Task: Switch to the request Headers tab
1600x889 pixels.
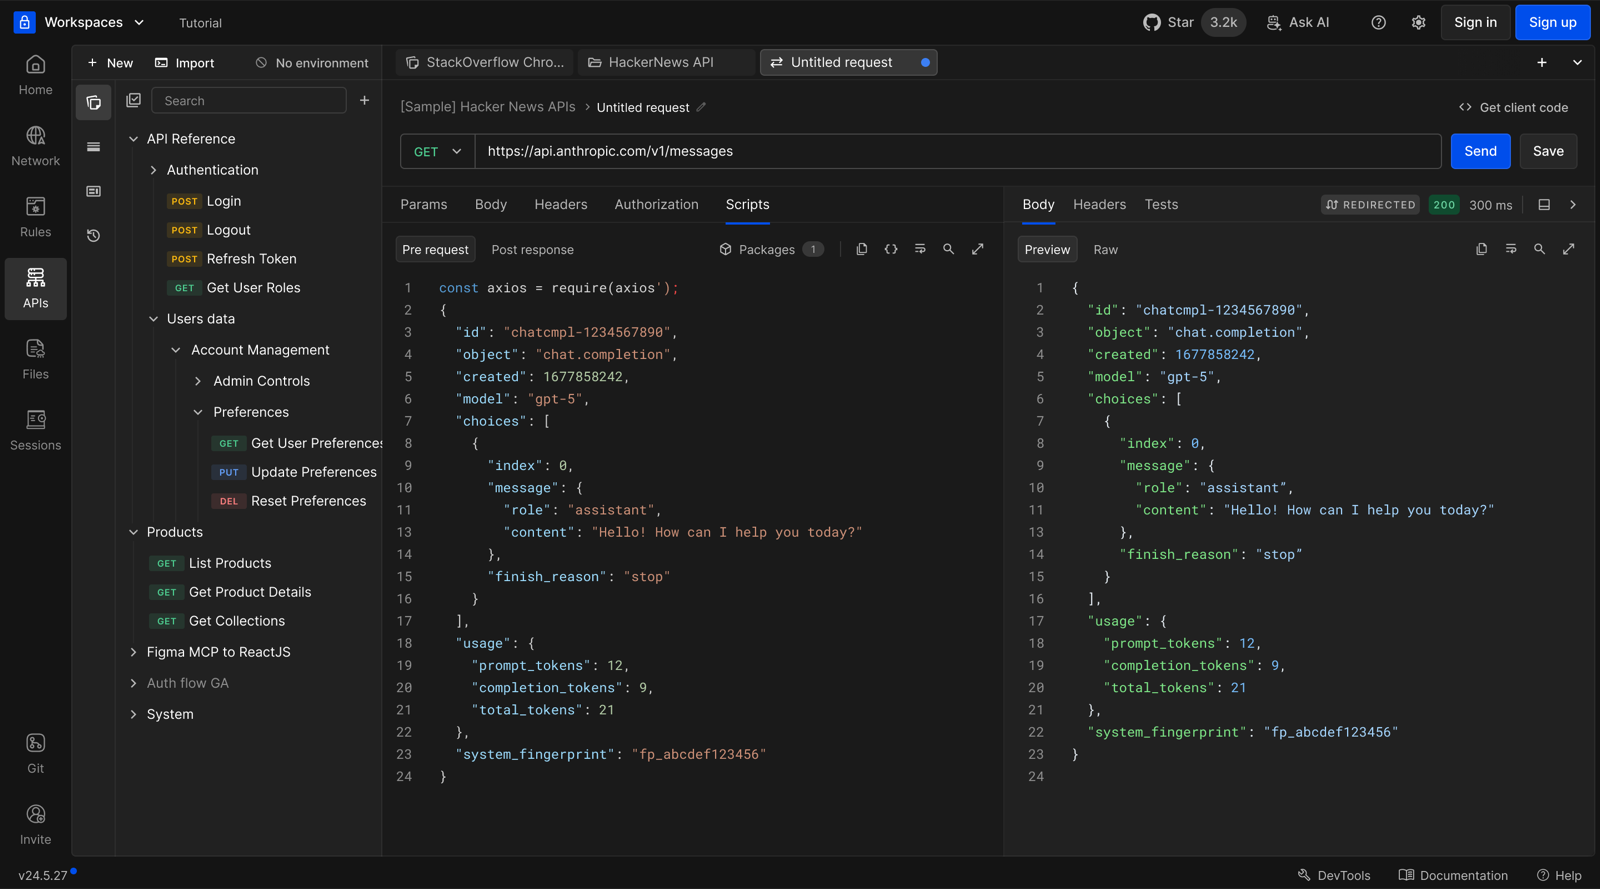Action: point(561,204)
